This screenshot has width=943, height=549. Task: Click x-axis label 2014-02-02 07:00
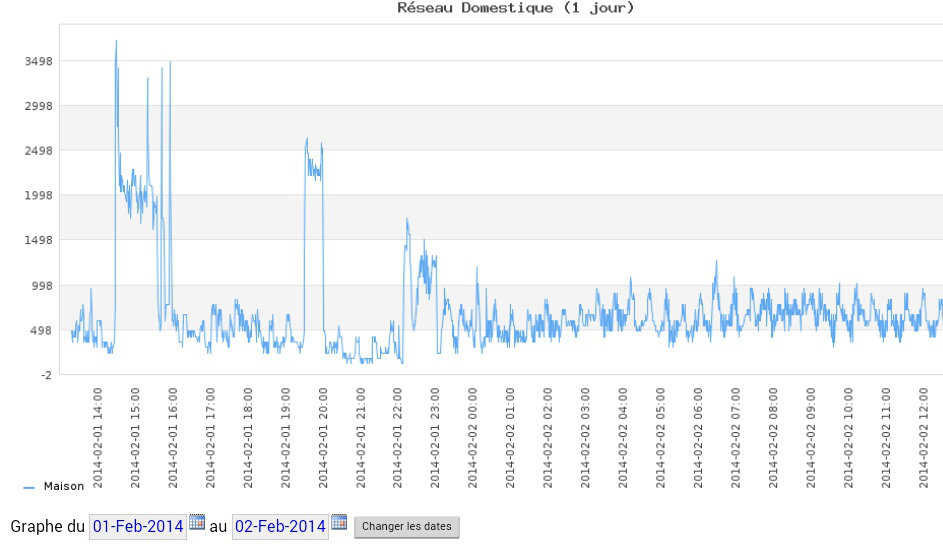736,438
